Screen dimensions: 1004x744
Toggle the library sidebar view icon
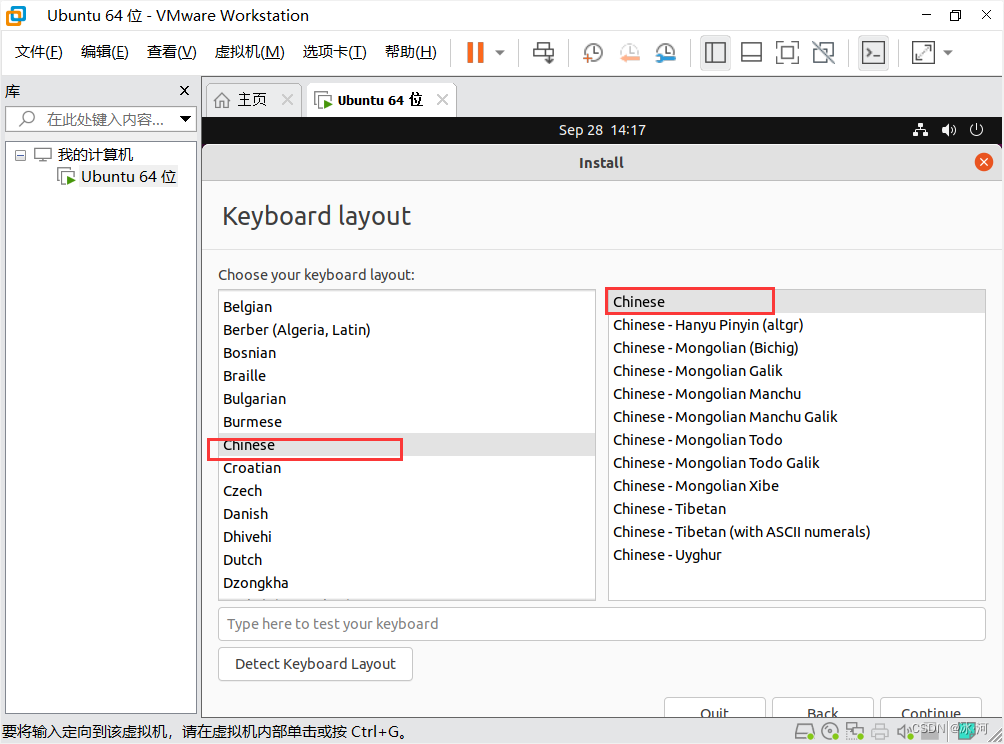click(x=715, y=53)
